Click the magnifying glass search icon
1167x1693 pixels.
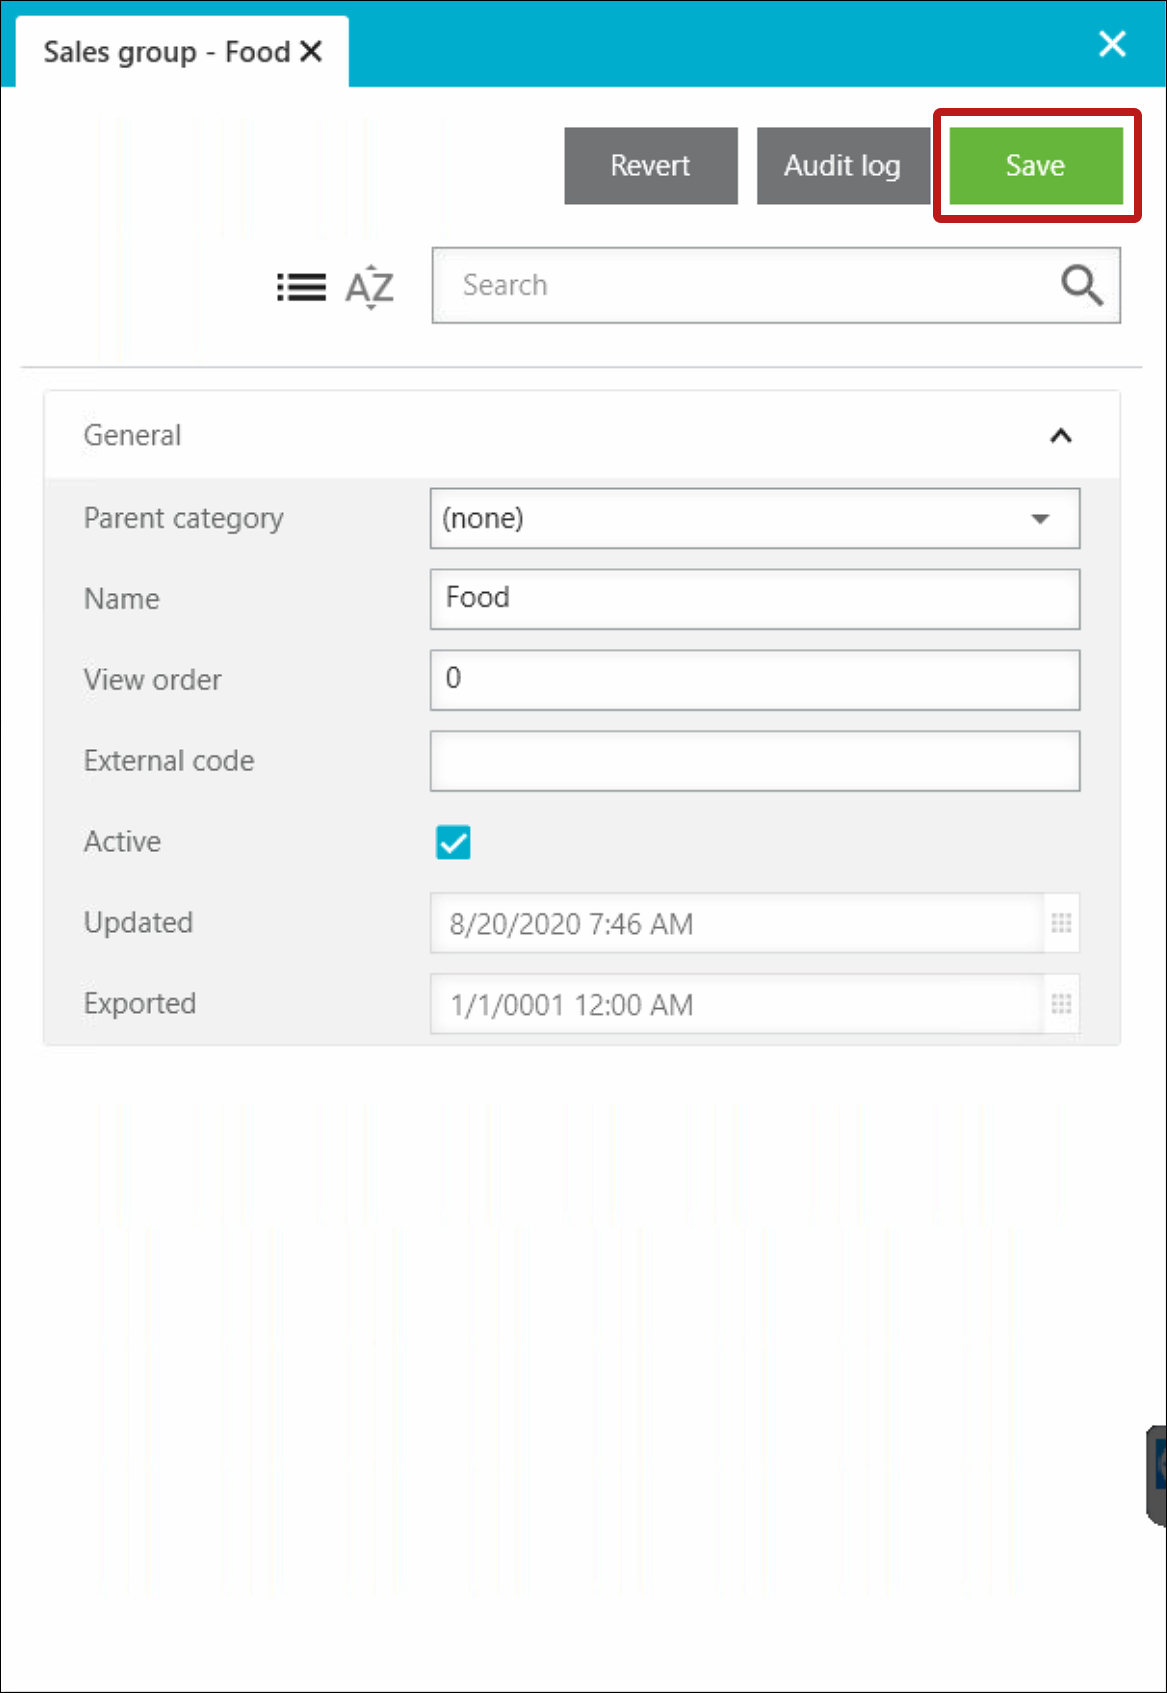pyautogui.click(x=1082, y=285)
